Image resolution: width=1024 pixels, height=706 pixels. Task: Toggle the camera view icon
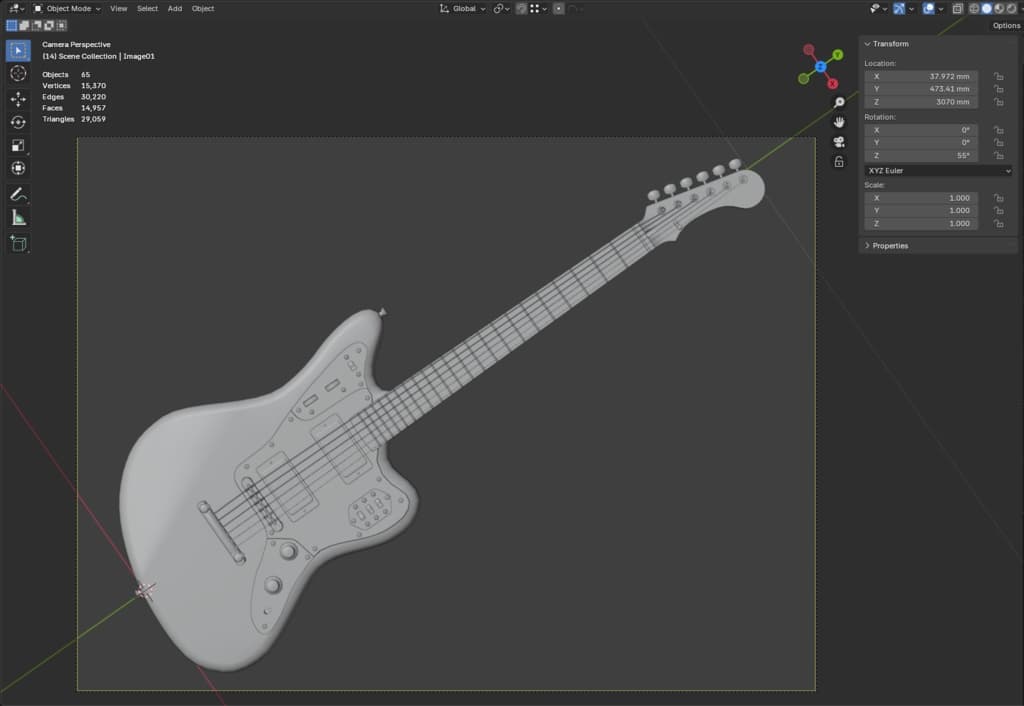pos(839,142)
